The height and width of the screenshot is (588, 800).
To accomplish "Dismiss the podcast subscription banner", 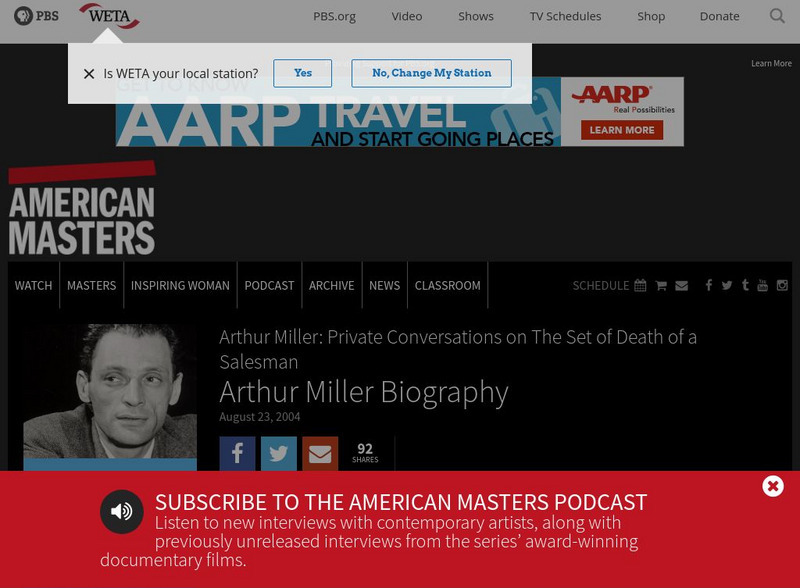I will pos(772,486).
